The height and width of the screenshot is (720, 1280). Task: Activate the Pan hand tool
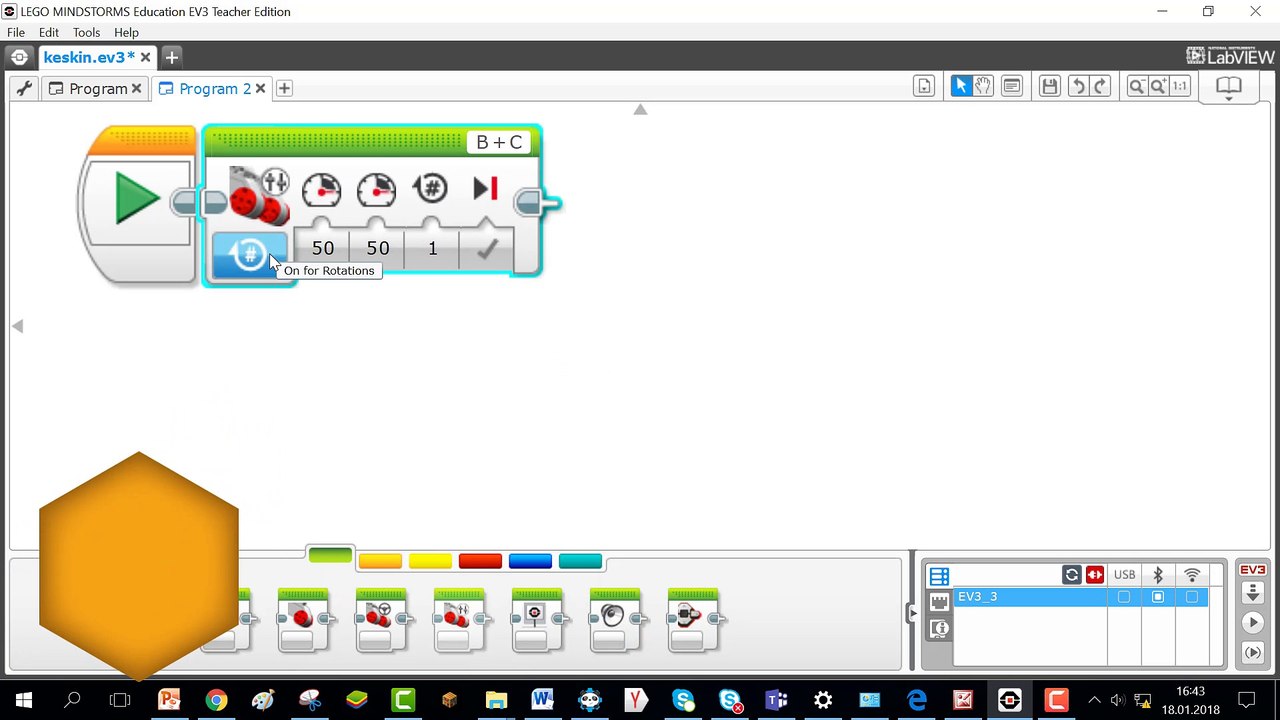tap(983, 87)
